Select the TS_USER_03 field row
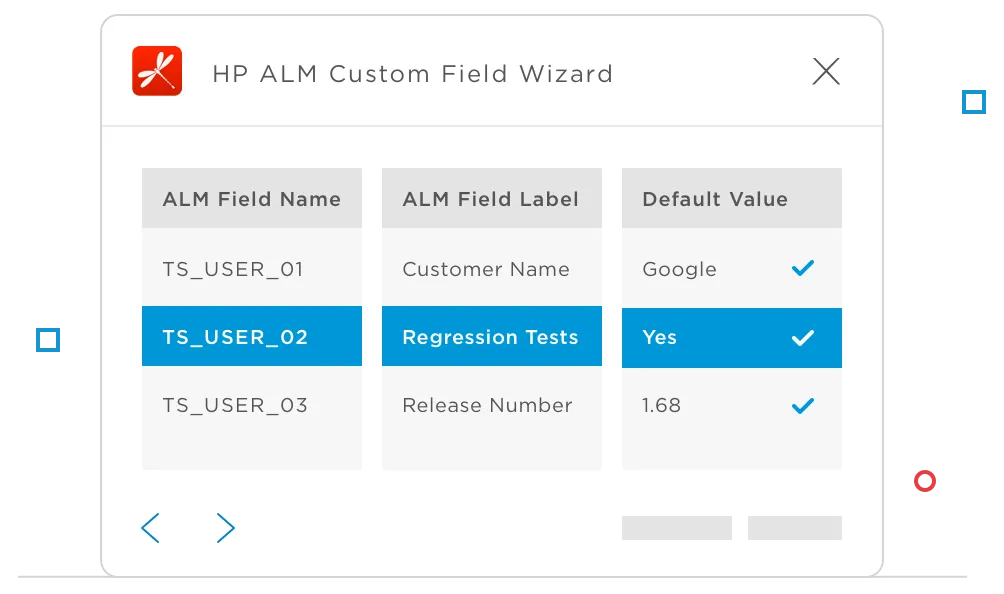 pos(235,405)
